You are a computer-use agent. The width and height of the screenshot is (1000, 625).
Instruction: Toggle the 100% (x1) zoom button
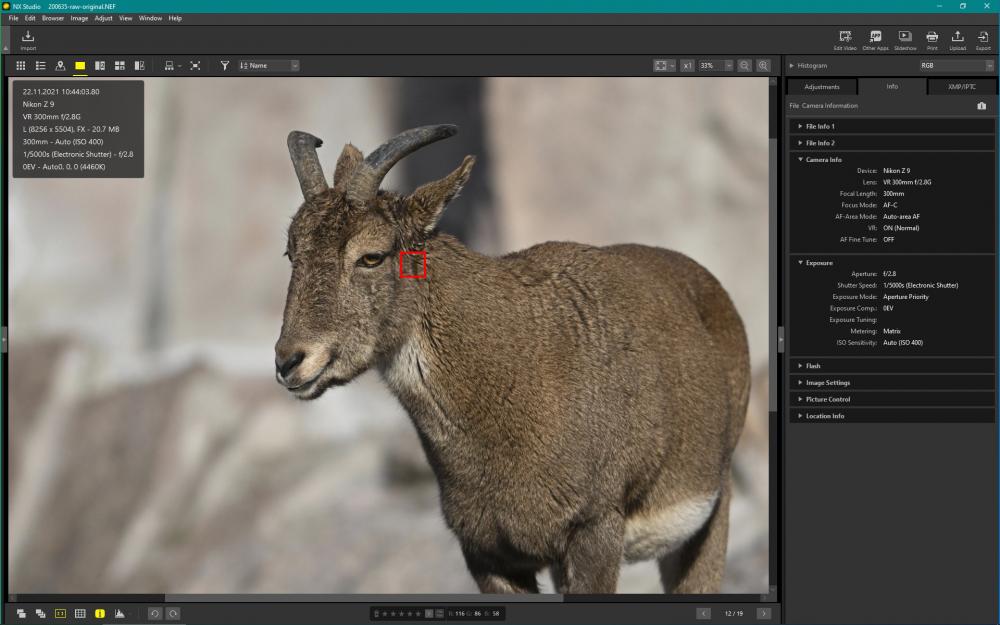tap(687, 66)
